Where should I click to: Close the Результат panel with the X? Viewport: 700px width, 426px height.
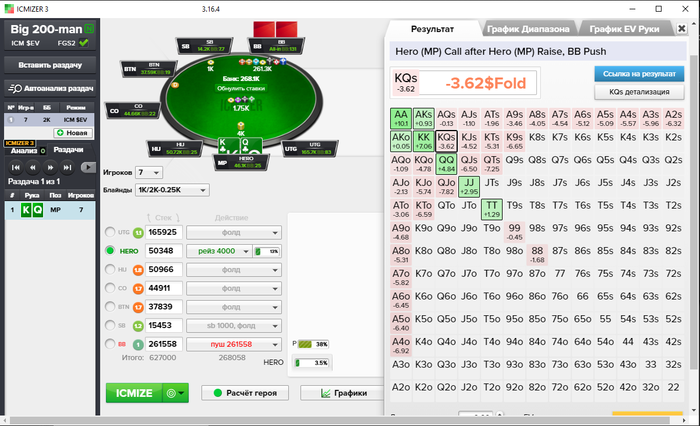coord(681,29)
